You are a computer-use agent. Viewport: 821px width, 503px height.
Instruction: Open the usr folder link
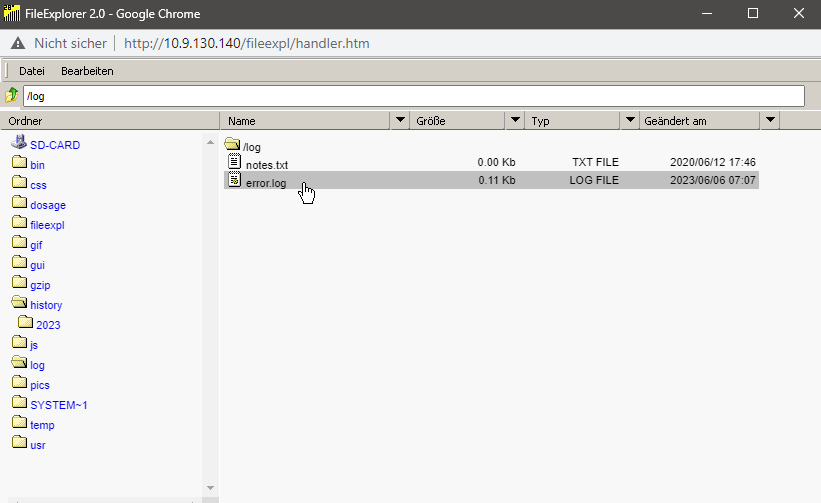[38, 445]
